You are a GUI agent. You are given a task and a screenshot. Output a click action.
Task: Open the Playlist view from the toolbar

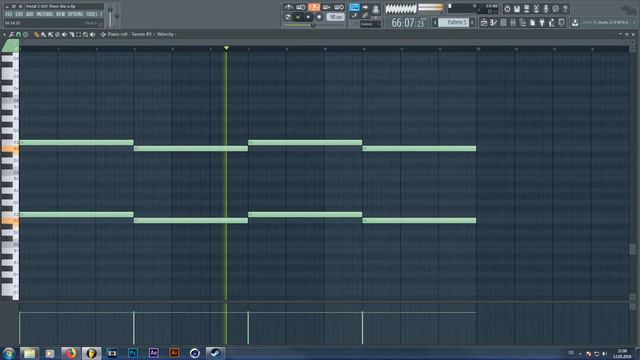(484, 22)
